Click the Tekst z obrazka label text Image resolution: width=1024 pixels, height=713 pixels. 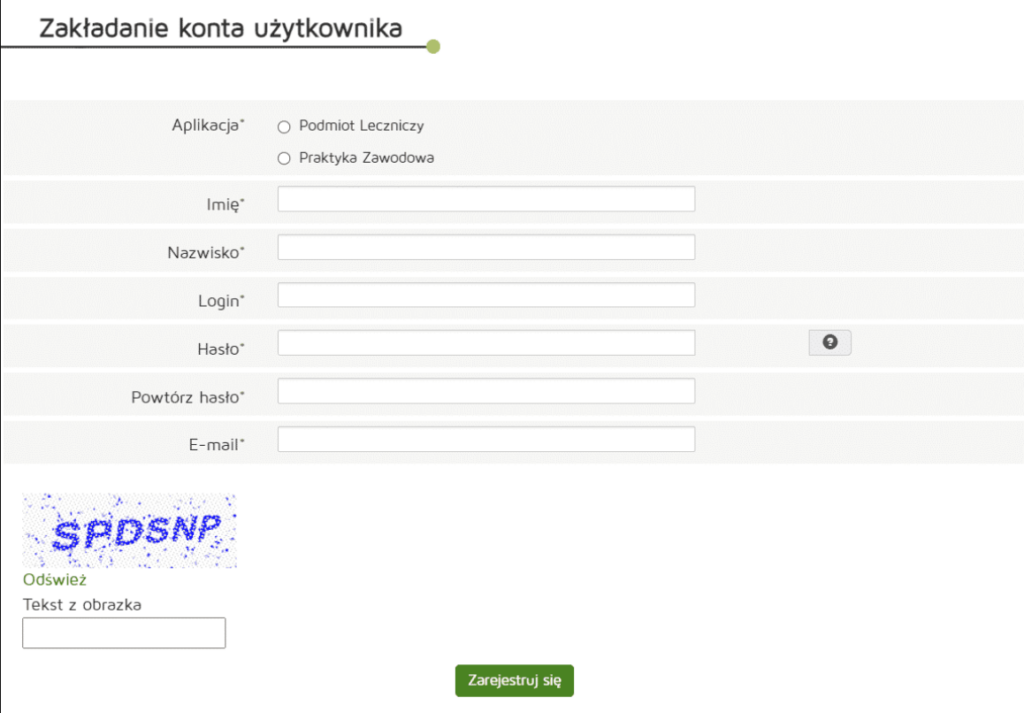point(82,604)
